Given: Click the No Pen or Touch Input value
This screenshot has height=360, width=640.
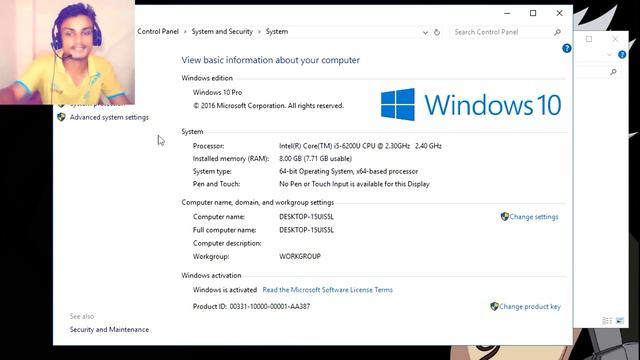Looking at the screenshot, I should click(x=354, y=184).
